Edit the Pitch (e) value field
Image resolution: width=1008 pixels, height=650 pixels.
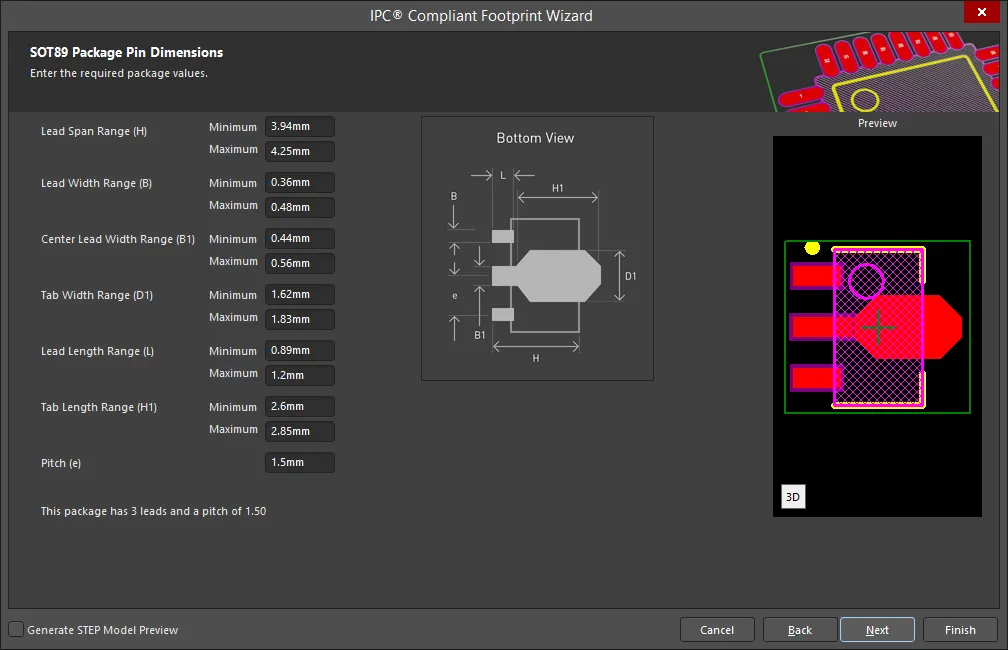[300, 462]
